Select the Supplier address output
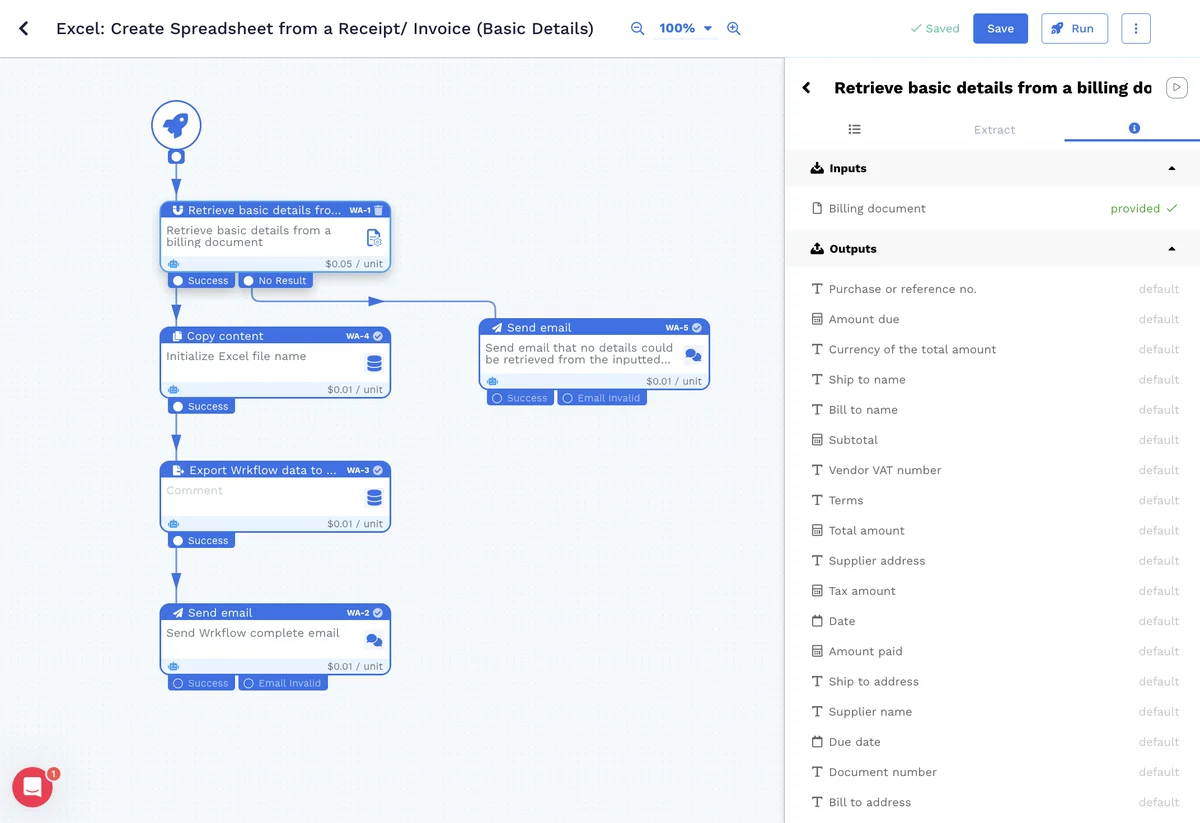Viewport: 1200px width, 823px height. click(993, 561)
